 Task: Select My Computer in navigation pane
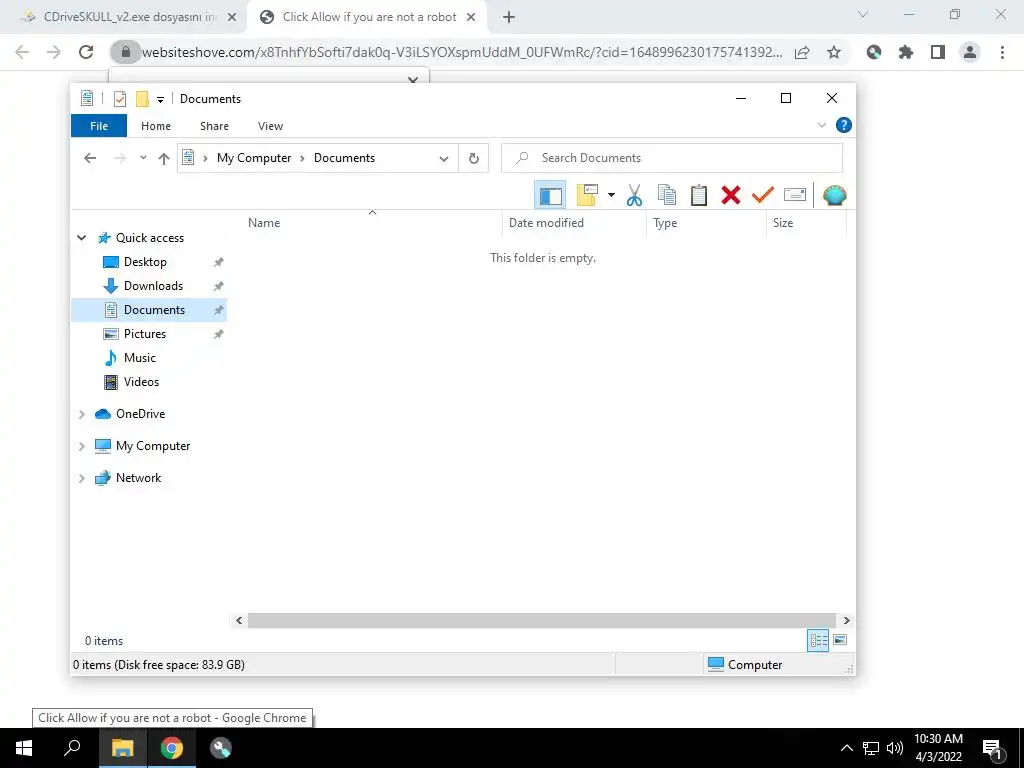tap(153, 446)
